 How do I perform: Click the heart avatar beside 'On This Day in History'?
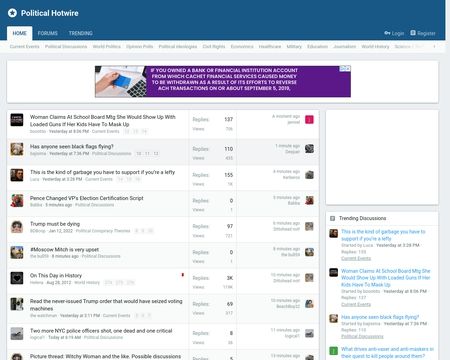(x=17, y=278)
